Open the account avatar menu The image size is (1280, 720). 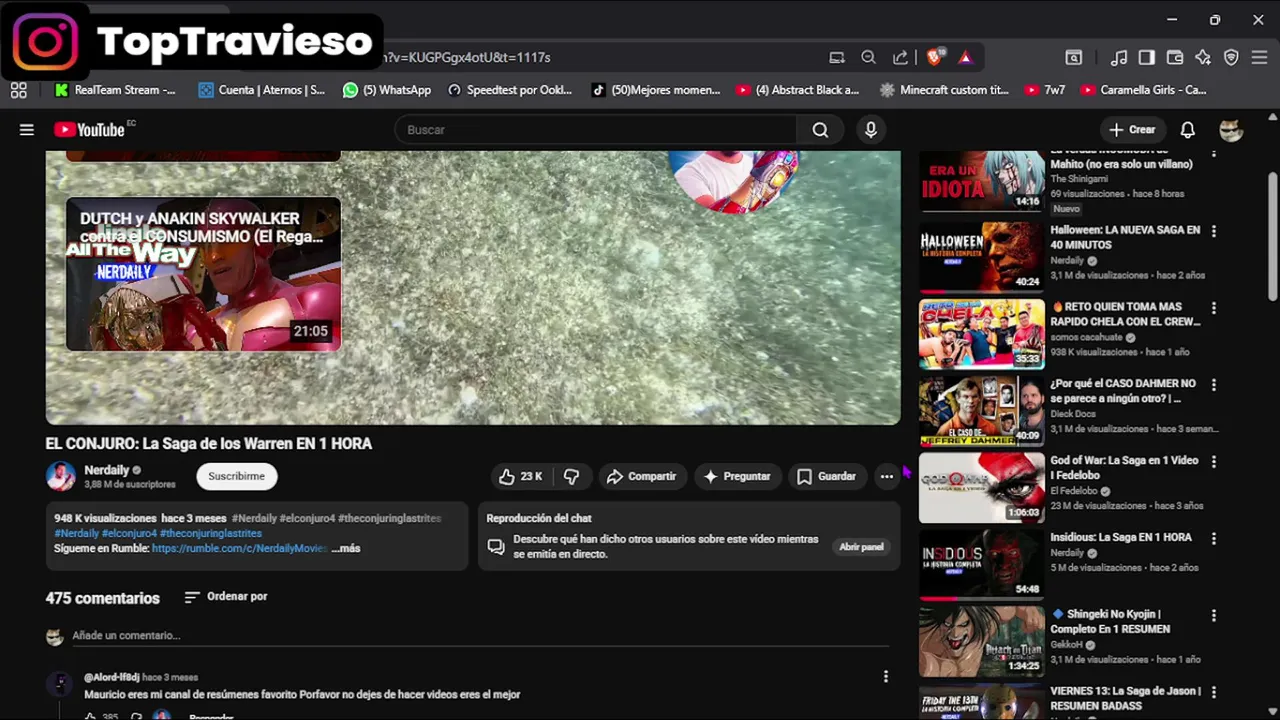pyautogui.click(x=1231, y=130)
